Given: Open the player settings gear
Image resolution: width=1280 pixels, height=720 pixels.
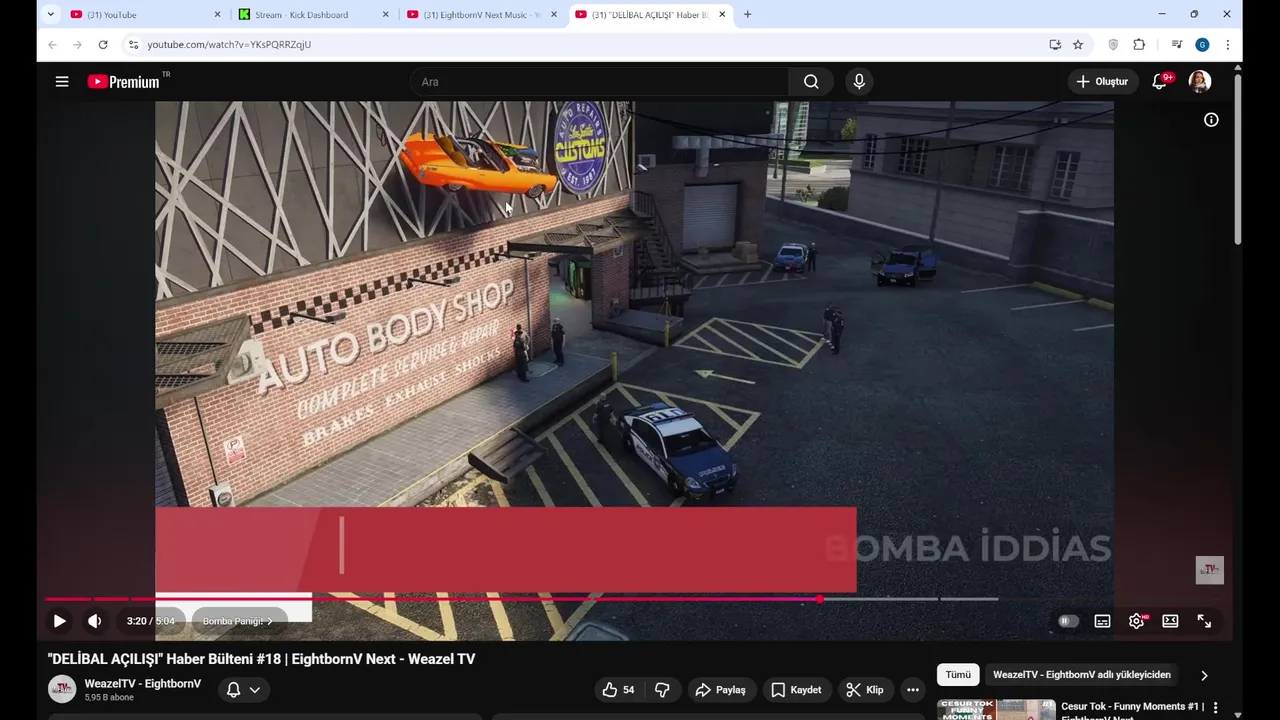Looking at the screenshot, I should click(1137, 621).
